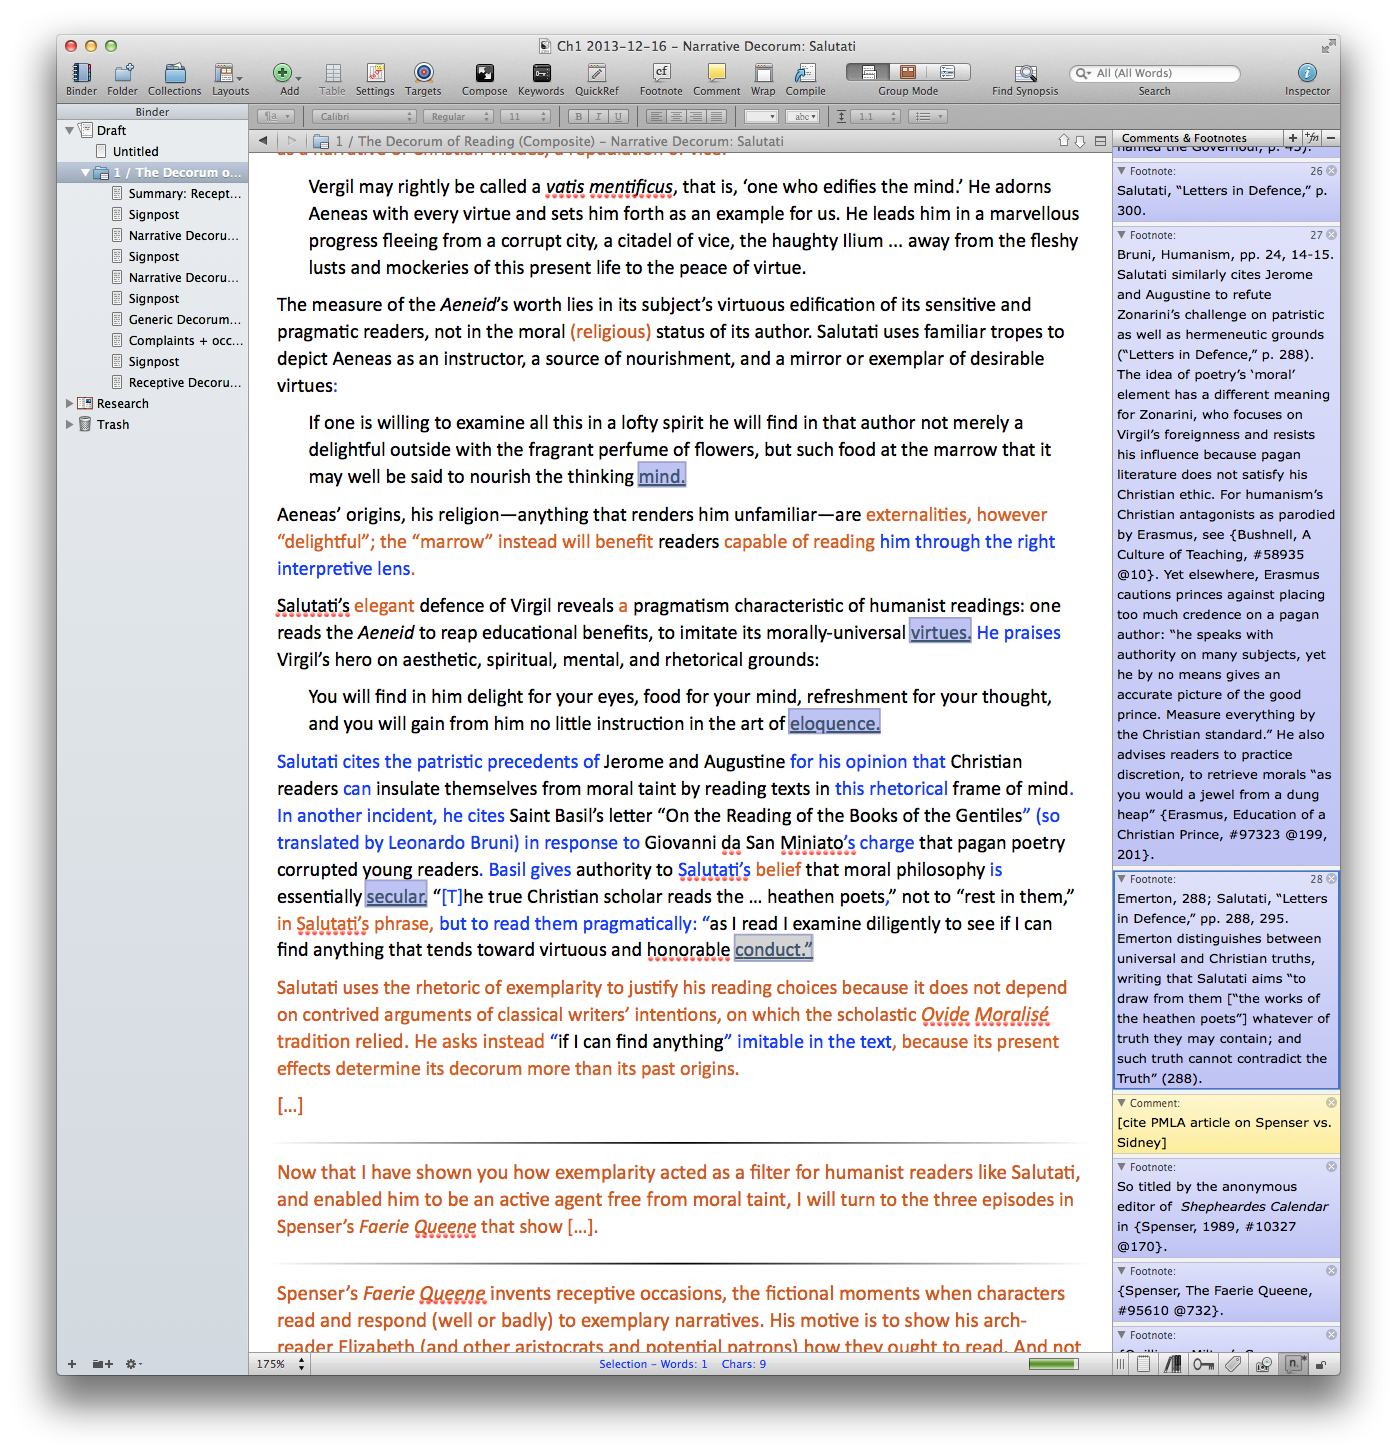Go back in editor history

pyautogui.click(x=263, y=141)
